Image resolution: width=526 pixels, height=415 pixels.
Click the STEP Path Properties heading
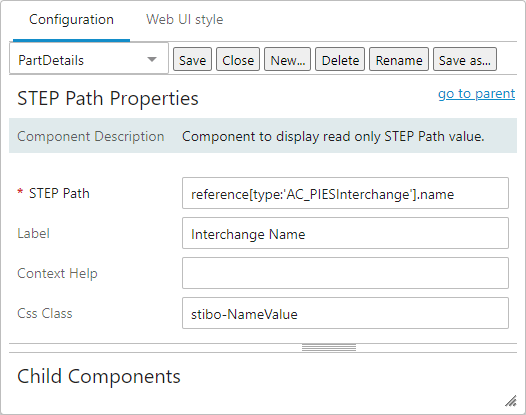click(x=108, y=99)
